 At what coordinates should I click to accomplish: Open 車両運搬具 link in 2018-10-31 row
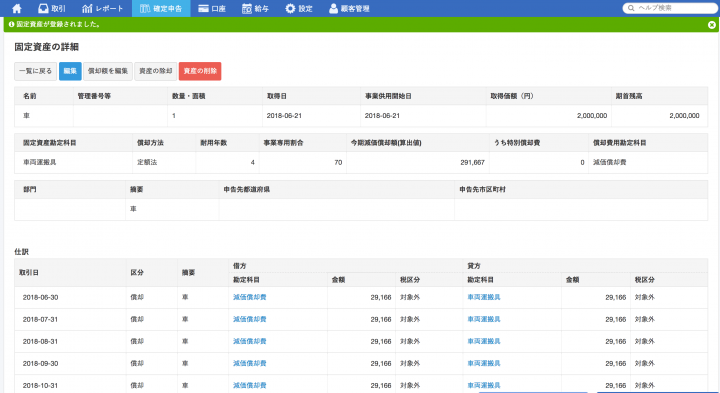[x=484, y=385]
